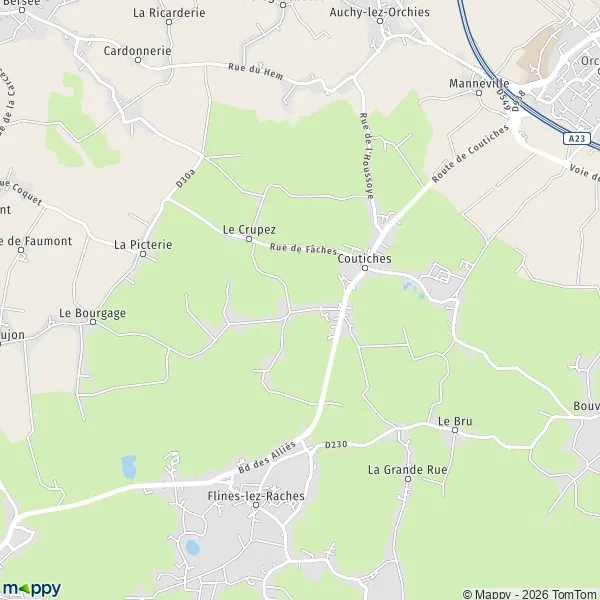Select the Manneville place marker
Image resolution: width=600 pixels, height=600 pixels.
point(479,93)
